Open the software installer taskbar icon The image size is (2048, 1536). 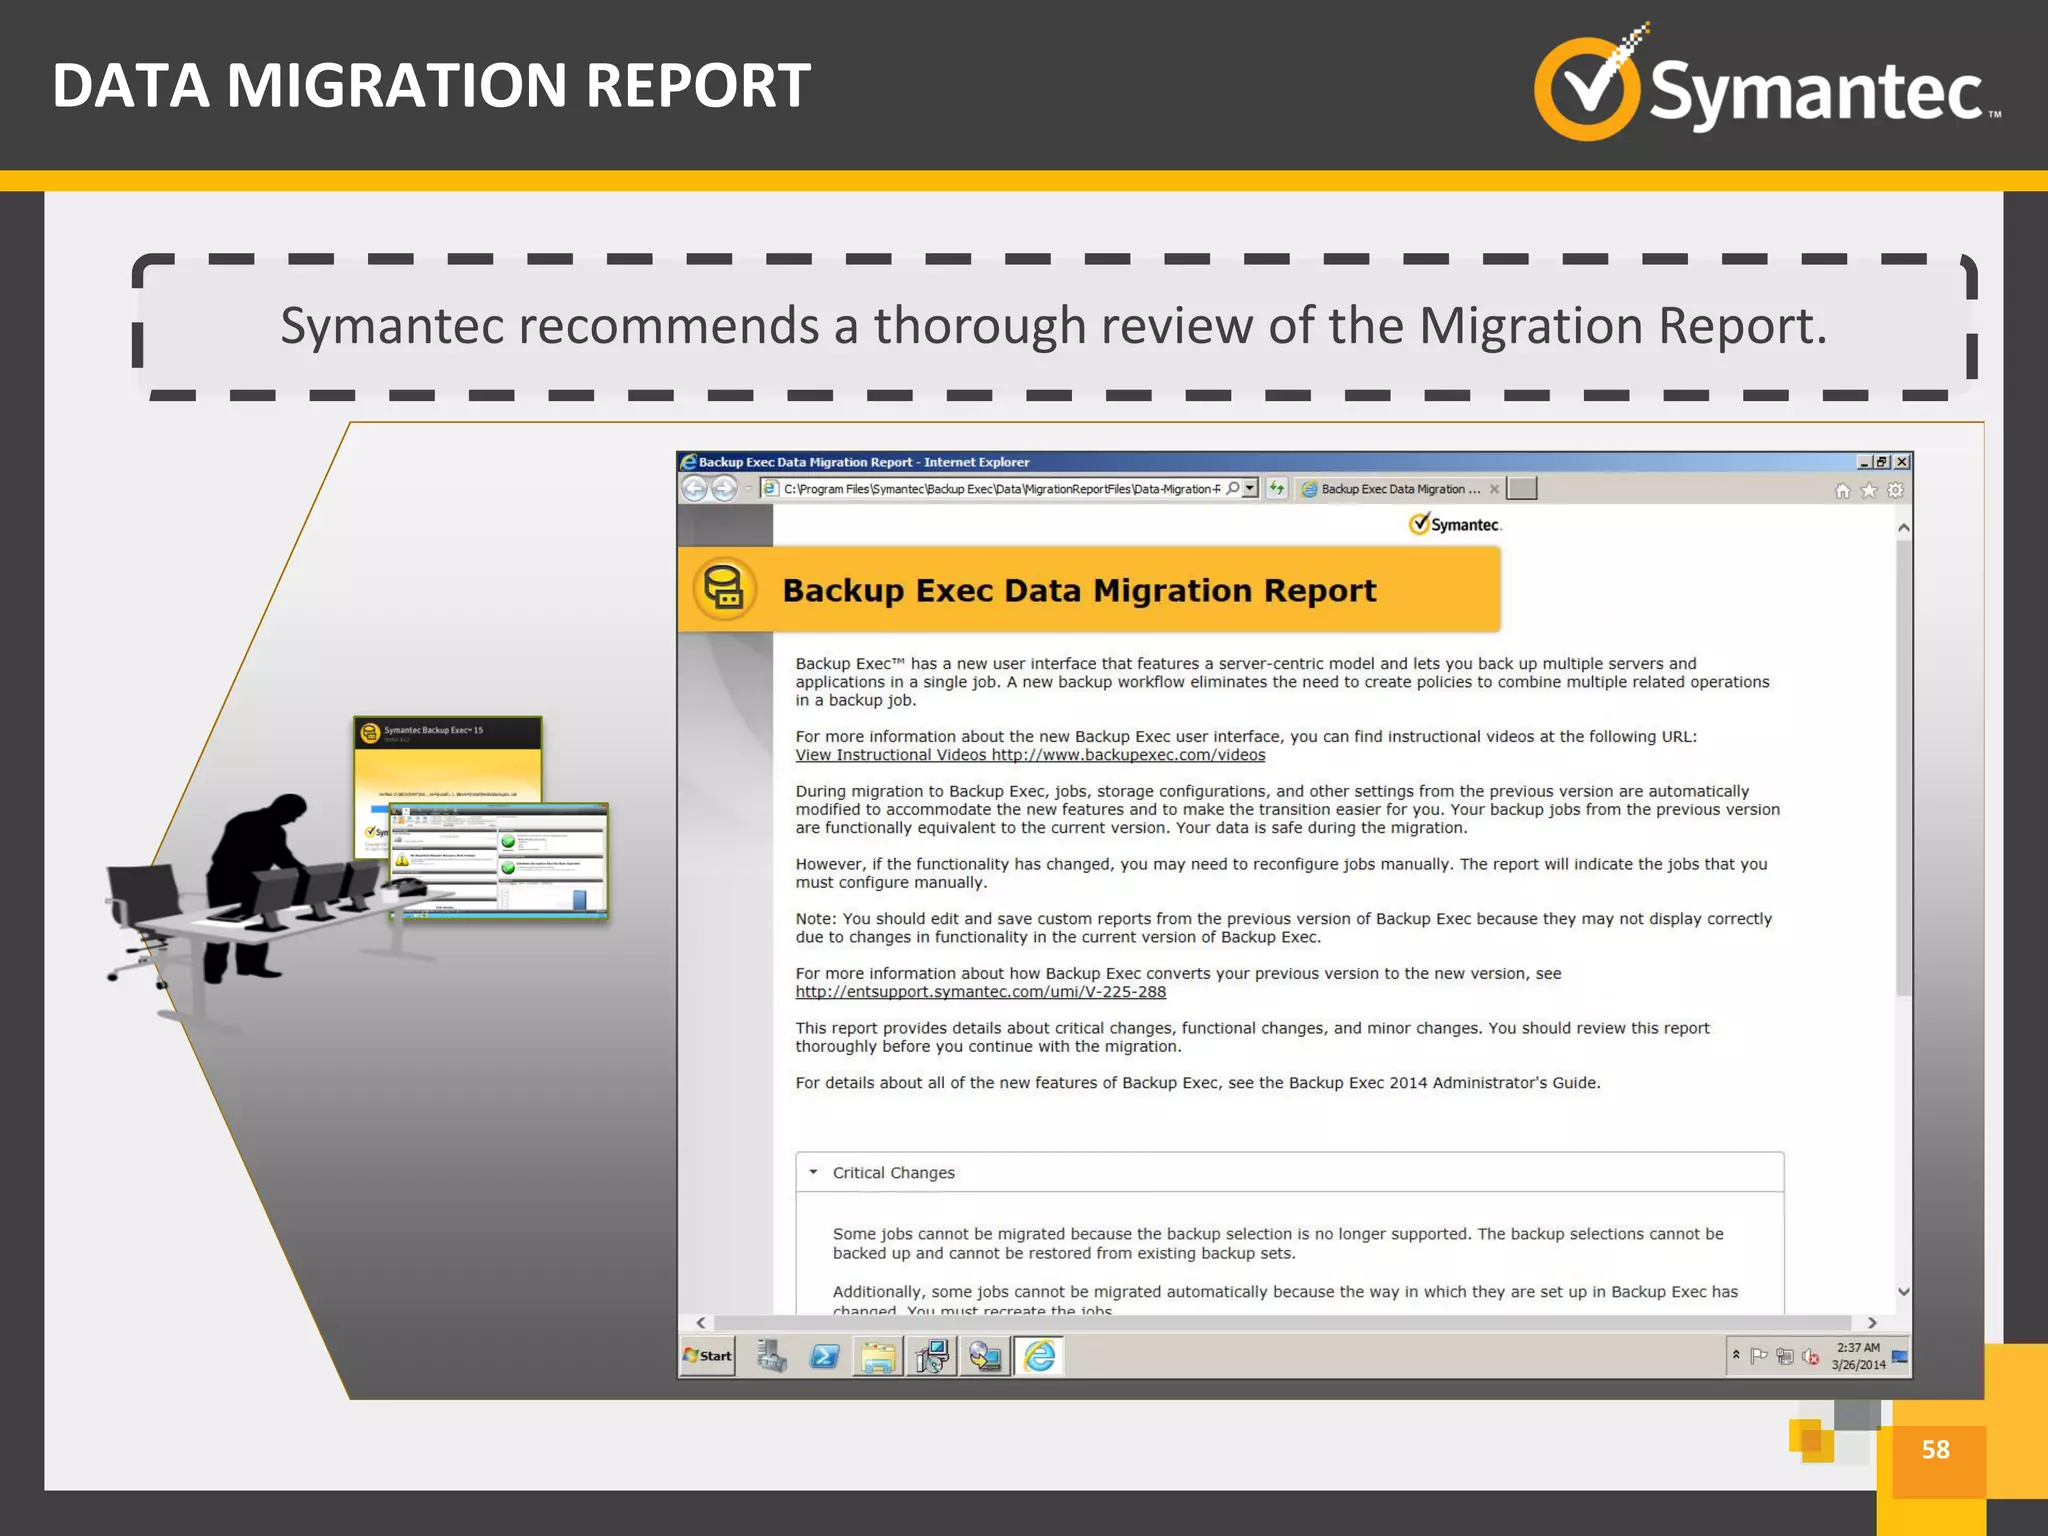point(932,1357)
